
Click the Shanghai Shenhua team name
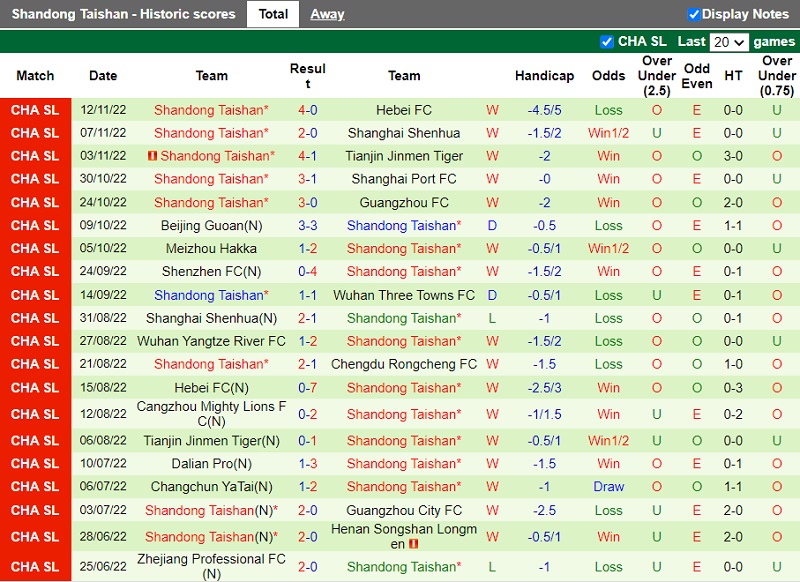tap(404, 133)
